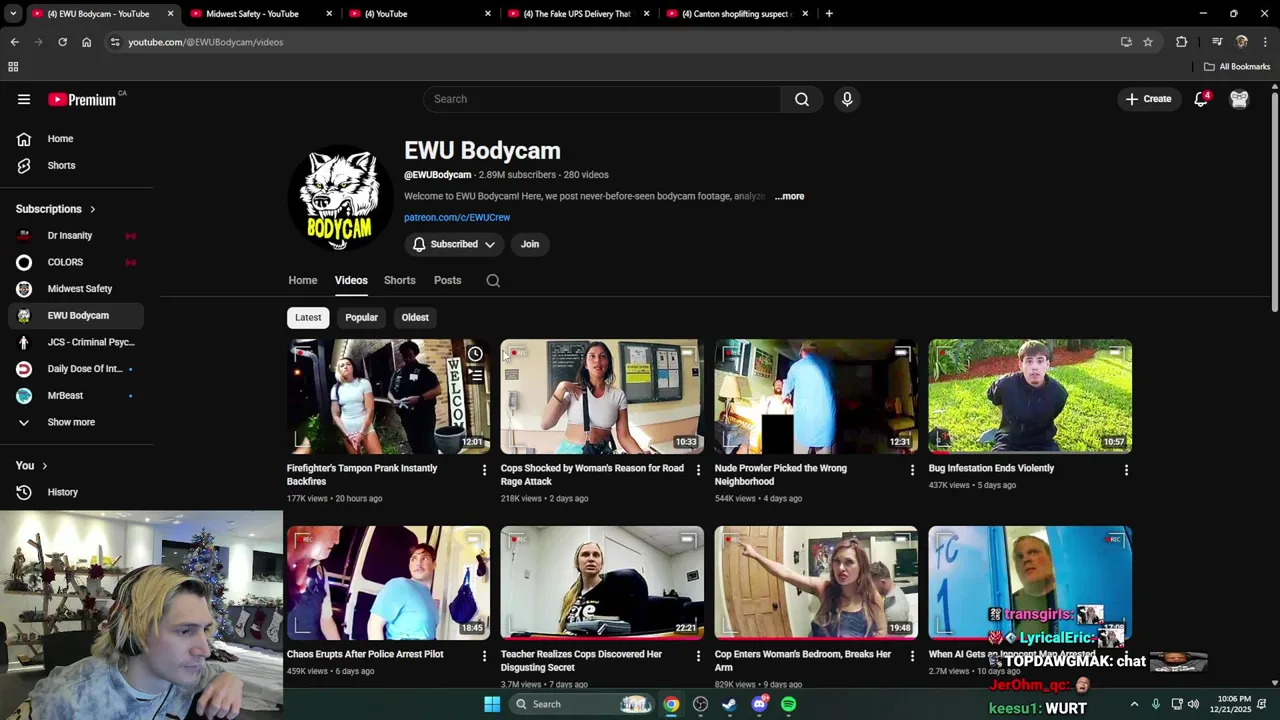This screenshot has height=720, width=1280.
Task: Open the patreon.com/c/EWUCrew link
Action: pos(457,218)
